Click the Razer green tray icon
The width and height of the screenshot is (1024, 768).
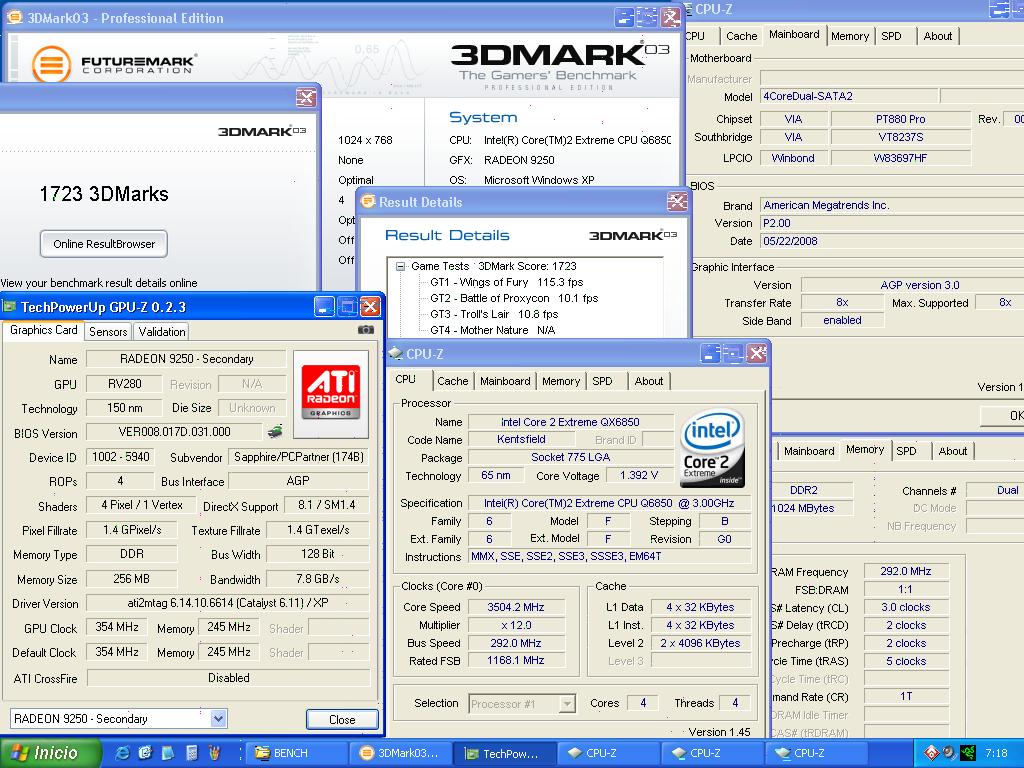967,753
